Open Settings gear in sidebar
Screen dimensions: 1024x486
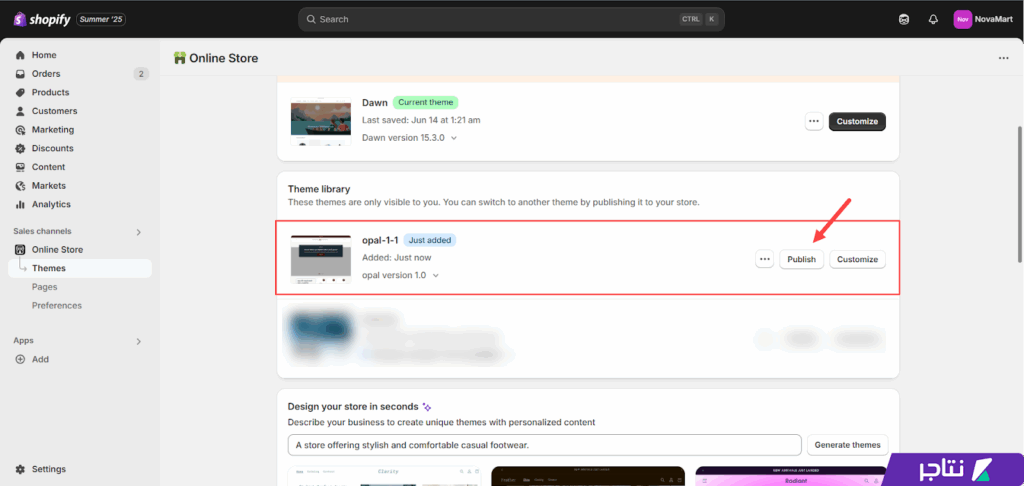click(21, 469)
